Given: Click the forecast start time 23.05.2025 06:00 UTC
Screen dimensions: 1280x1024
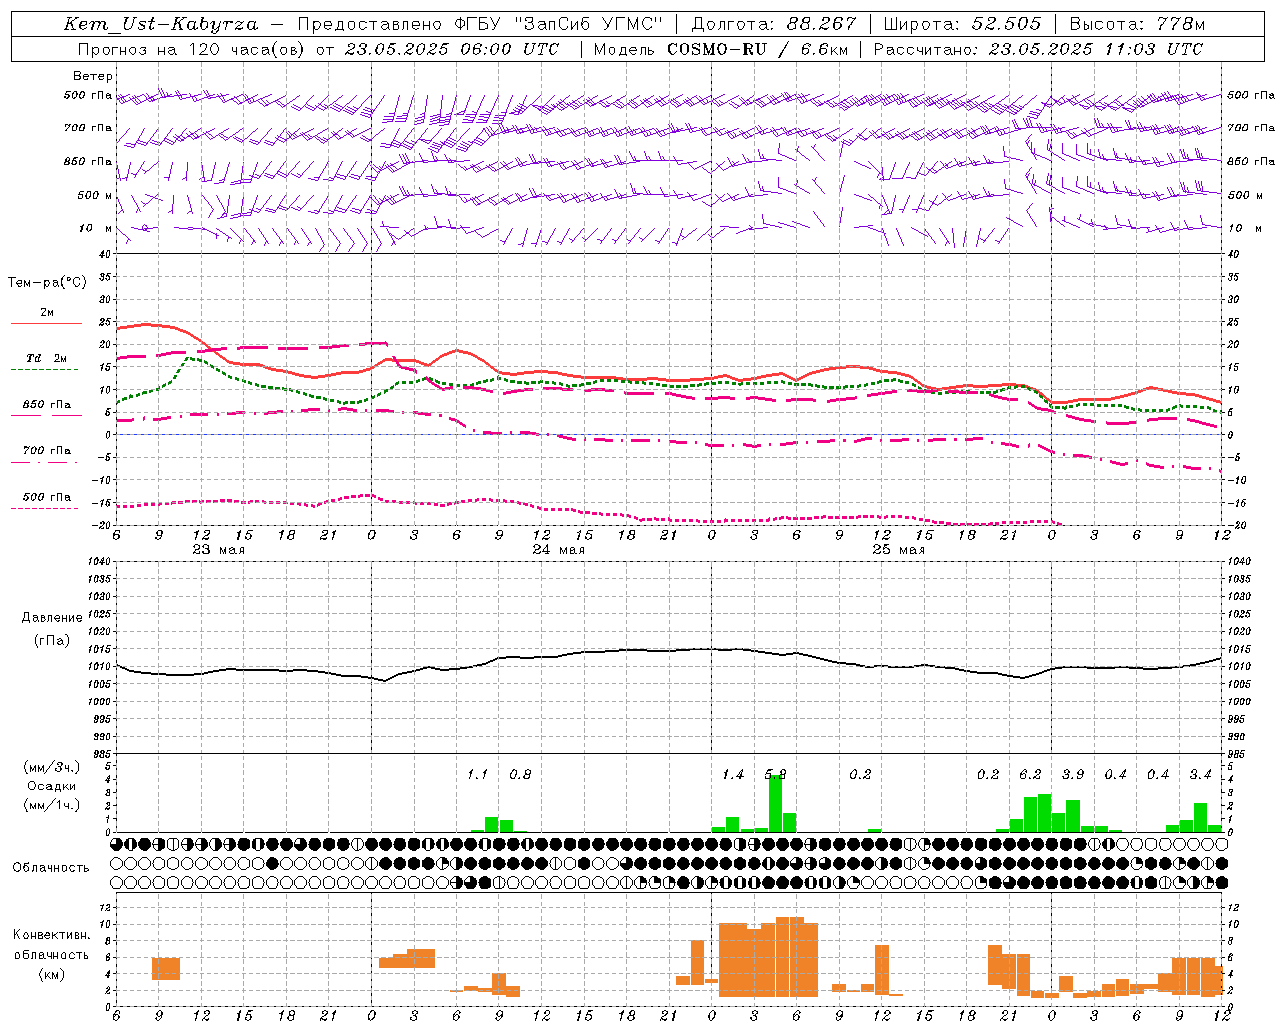Looking at the screenshot, I should (x=451, y=49).
